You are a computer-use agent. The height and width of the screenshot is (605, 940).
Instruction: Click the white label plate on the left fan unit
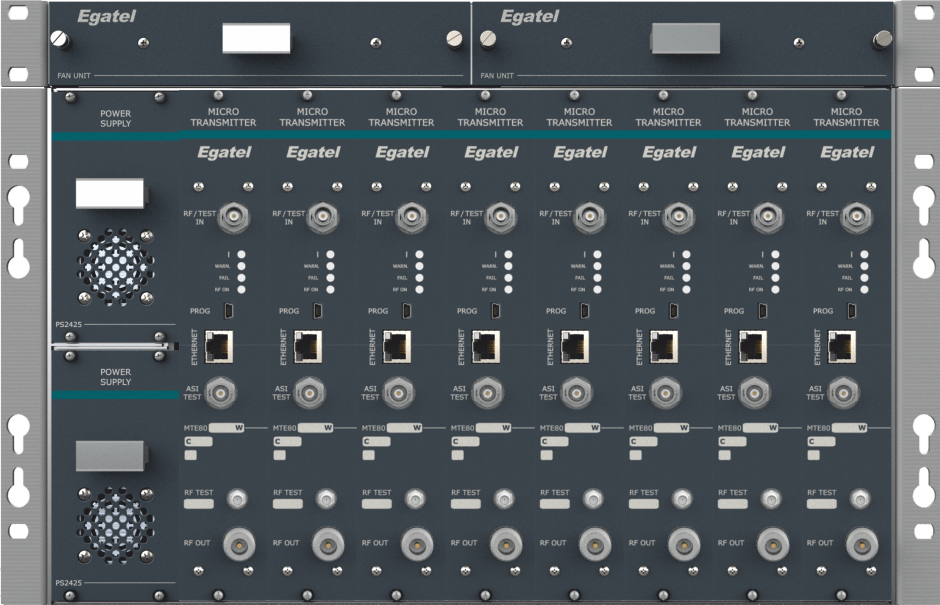pyautogui.click(x=256, y=38)
